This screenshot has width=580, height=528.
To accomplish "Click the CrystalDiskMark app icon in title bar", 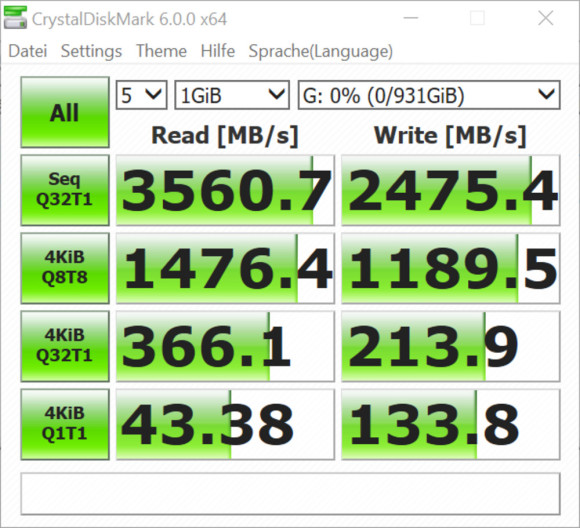I will pos(15,17).
